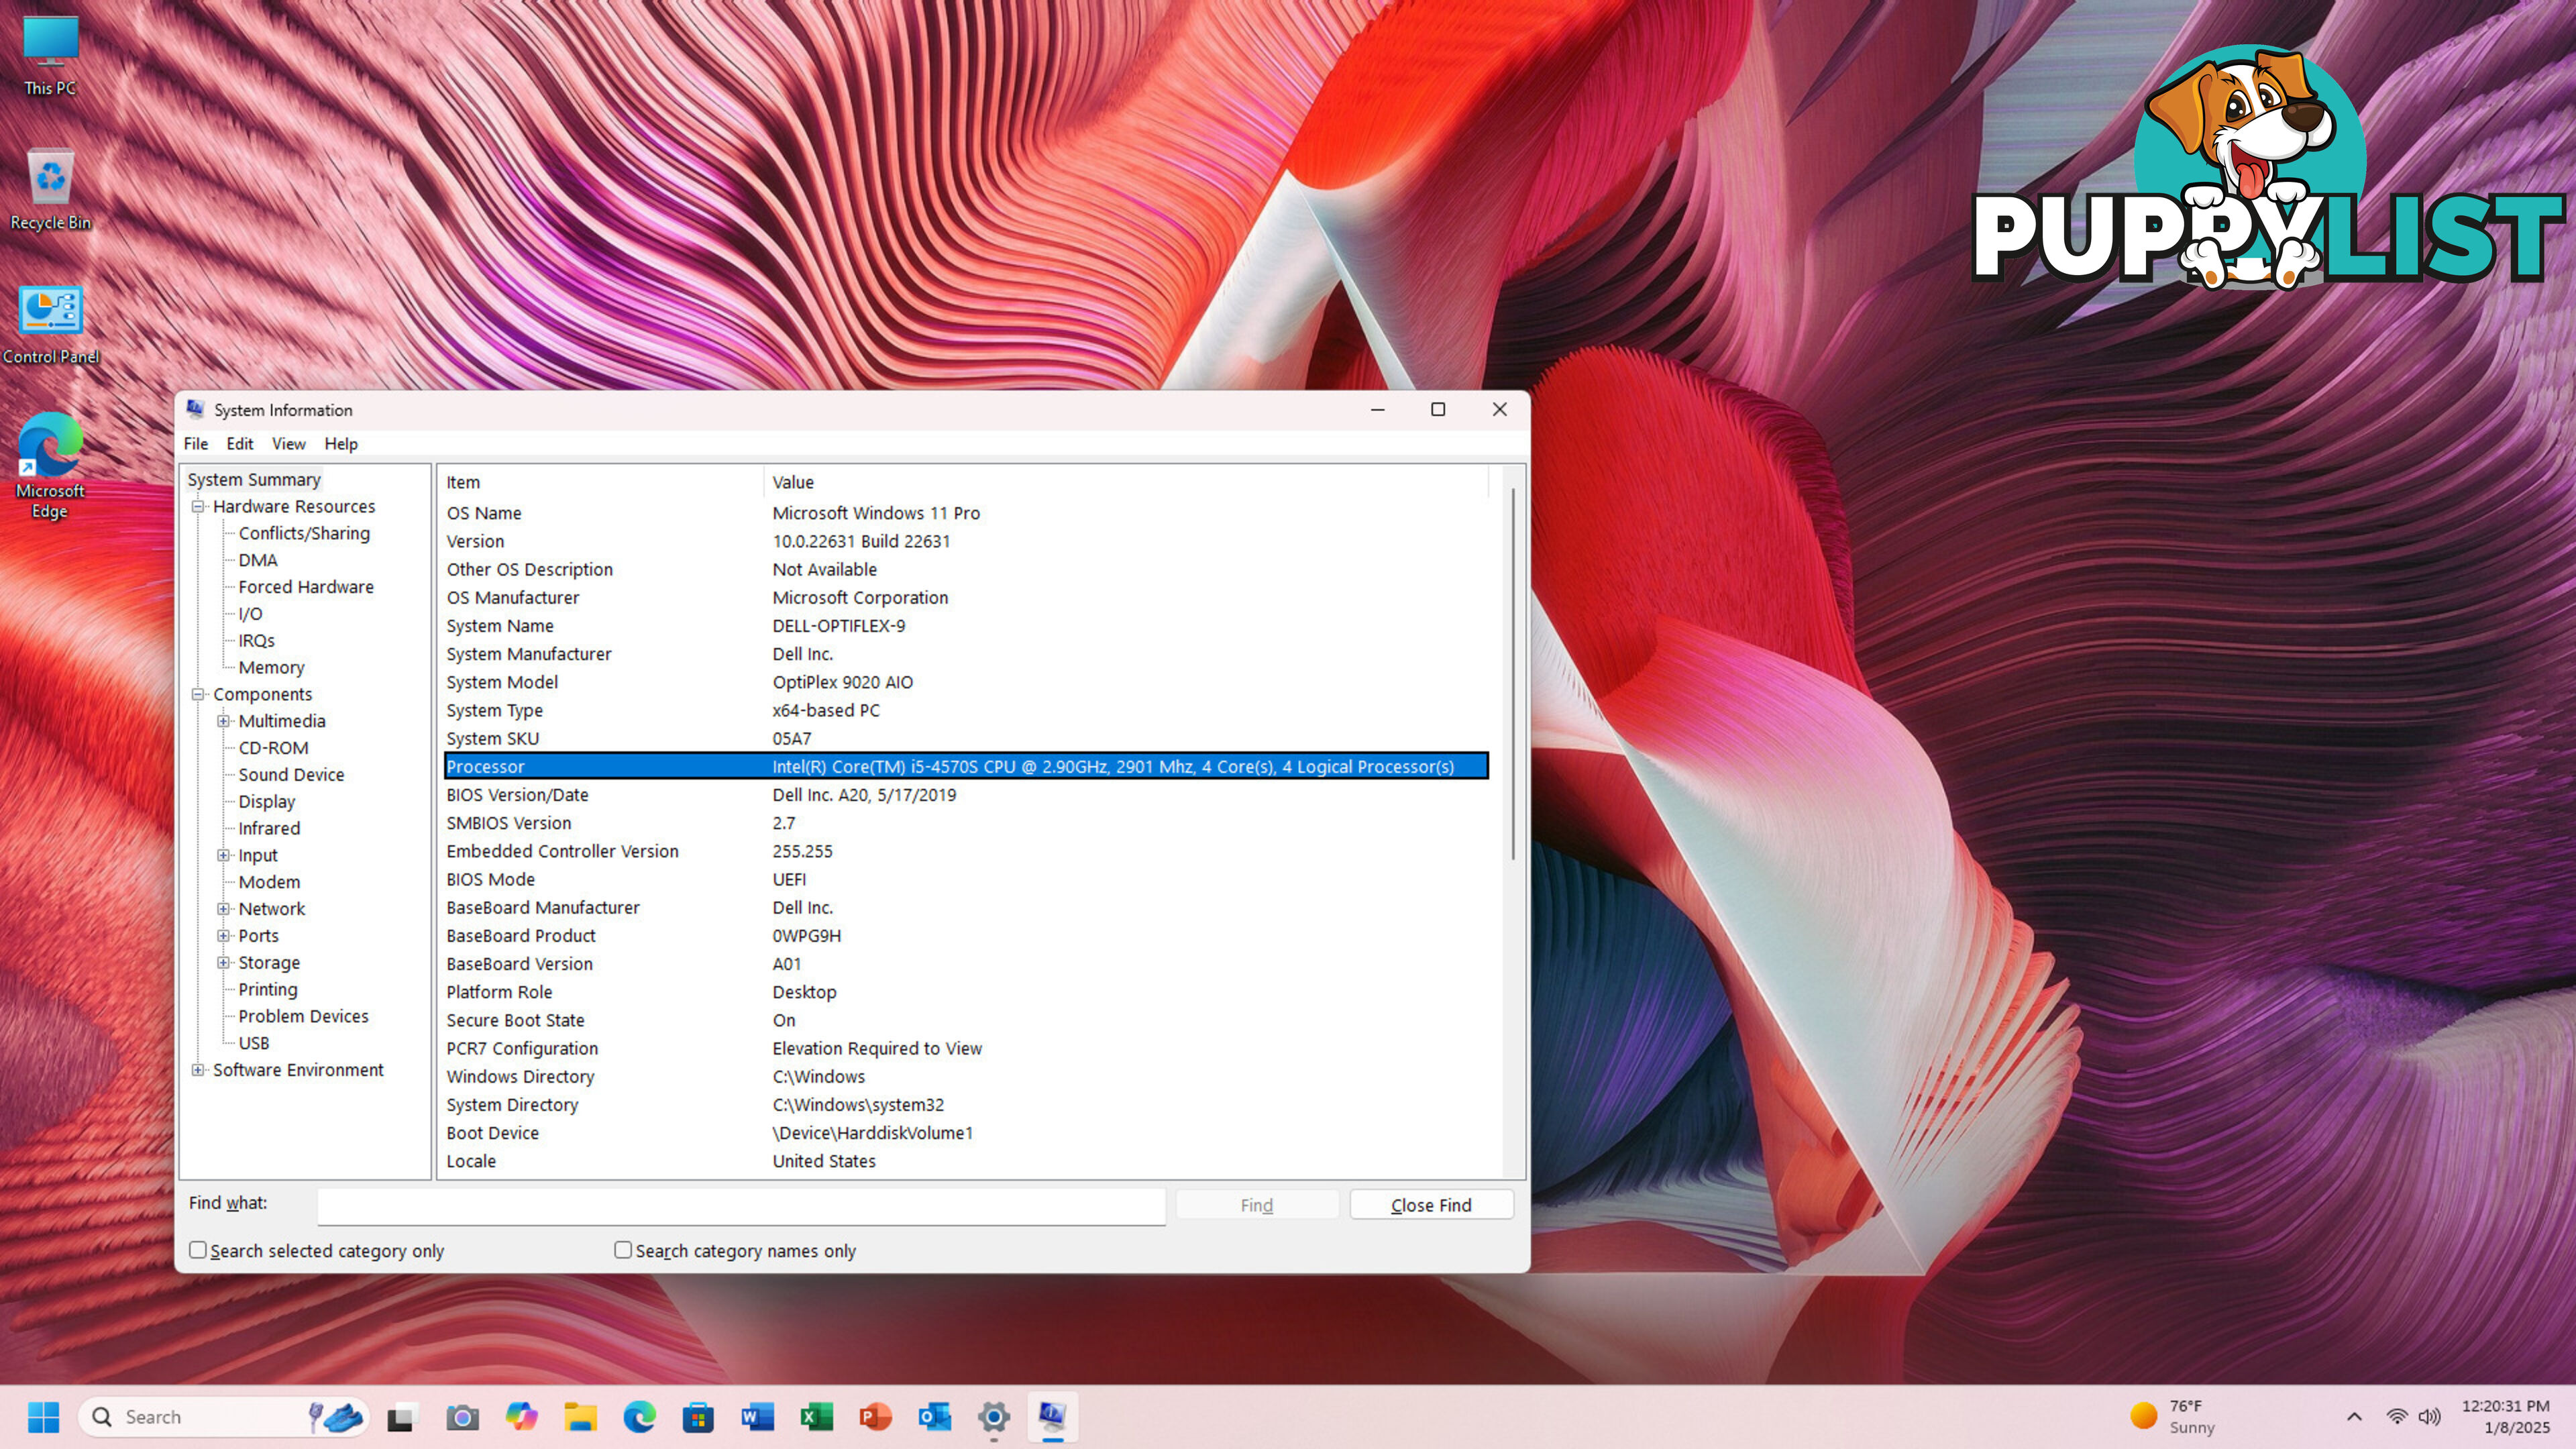Collapse the Hardware Resources tree node
The image size is (2576, 1449).
click(198, 506)
